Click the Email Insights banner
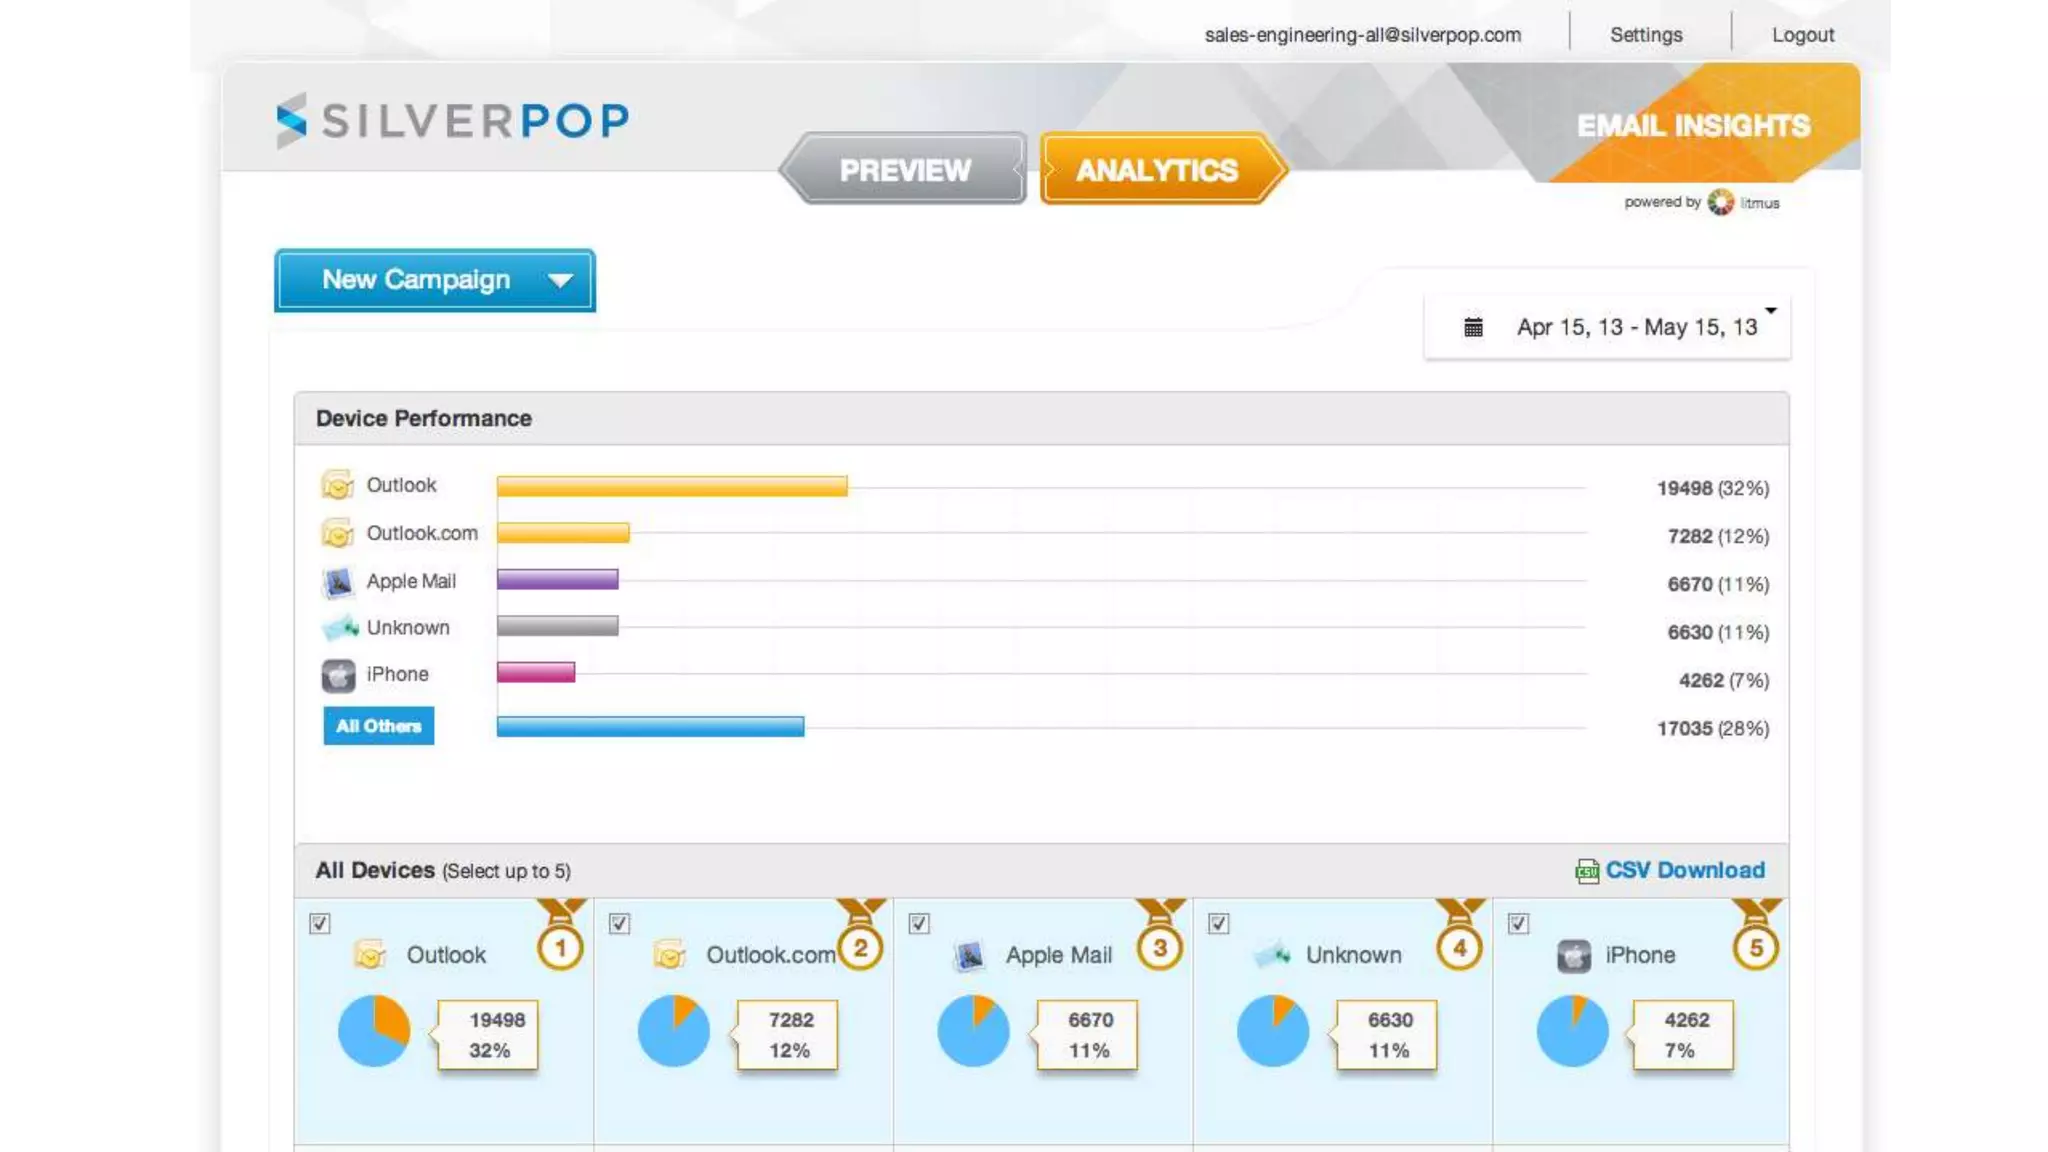This screenshot has width=2048, height=1152. (x=1693, y=126)
